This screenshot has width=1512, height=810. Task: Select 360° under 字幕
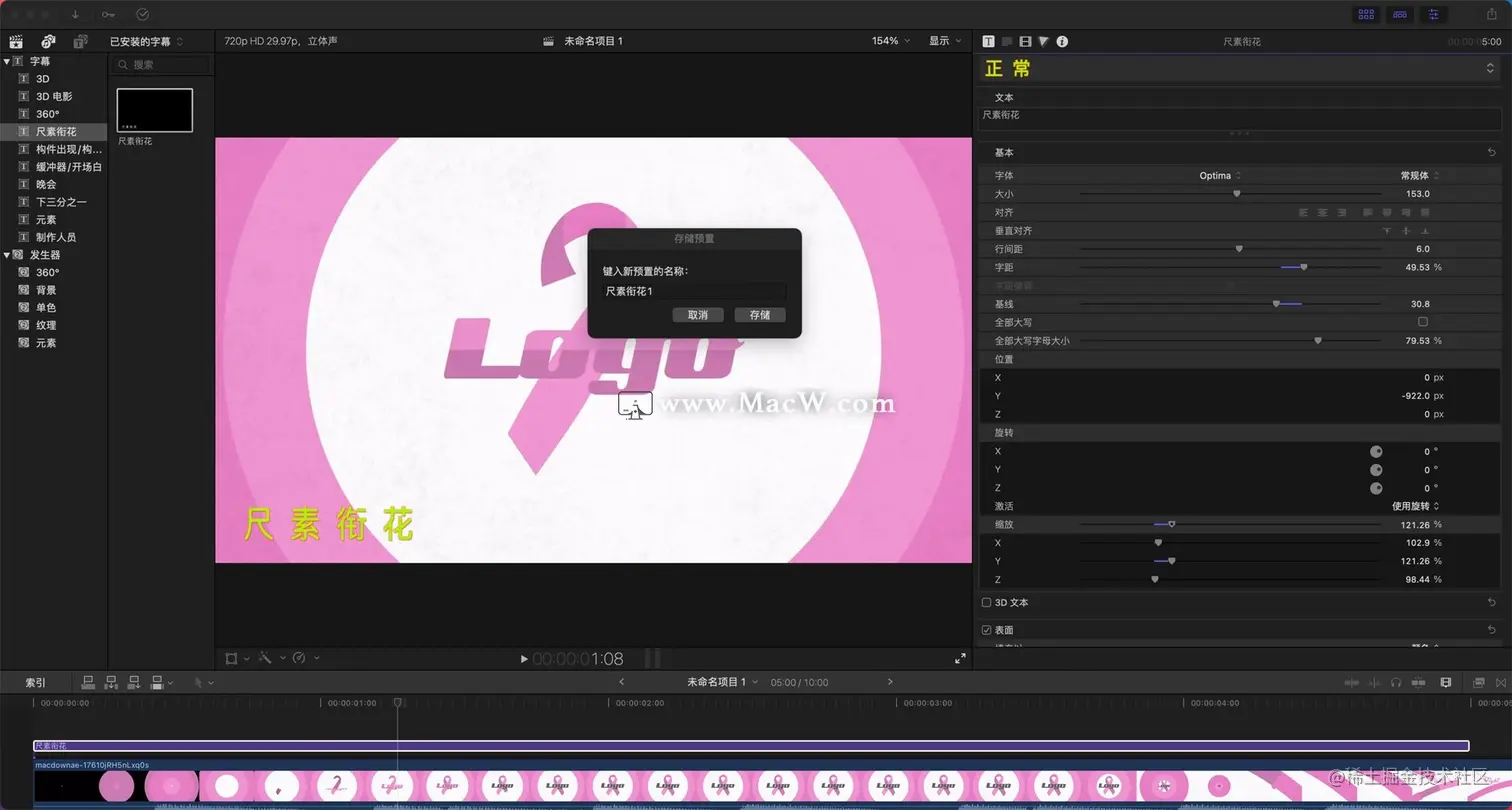(x=48, y=114)
